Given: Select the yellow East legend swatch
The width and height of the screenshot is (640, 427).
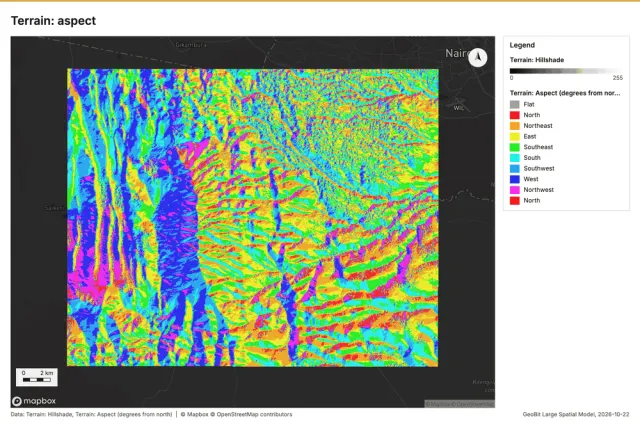Looking at the screenshot, I should 515,136.
